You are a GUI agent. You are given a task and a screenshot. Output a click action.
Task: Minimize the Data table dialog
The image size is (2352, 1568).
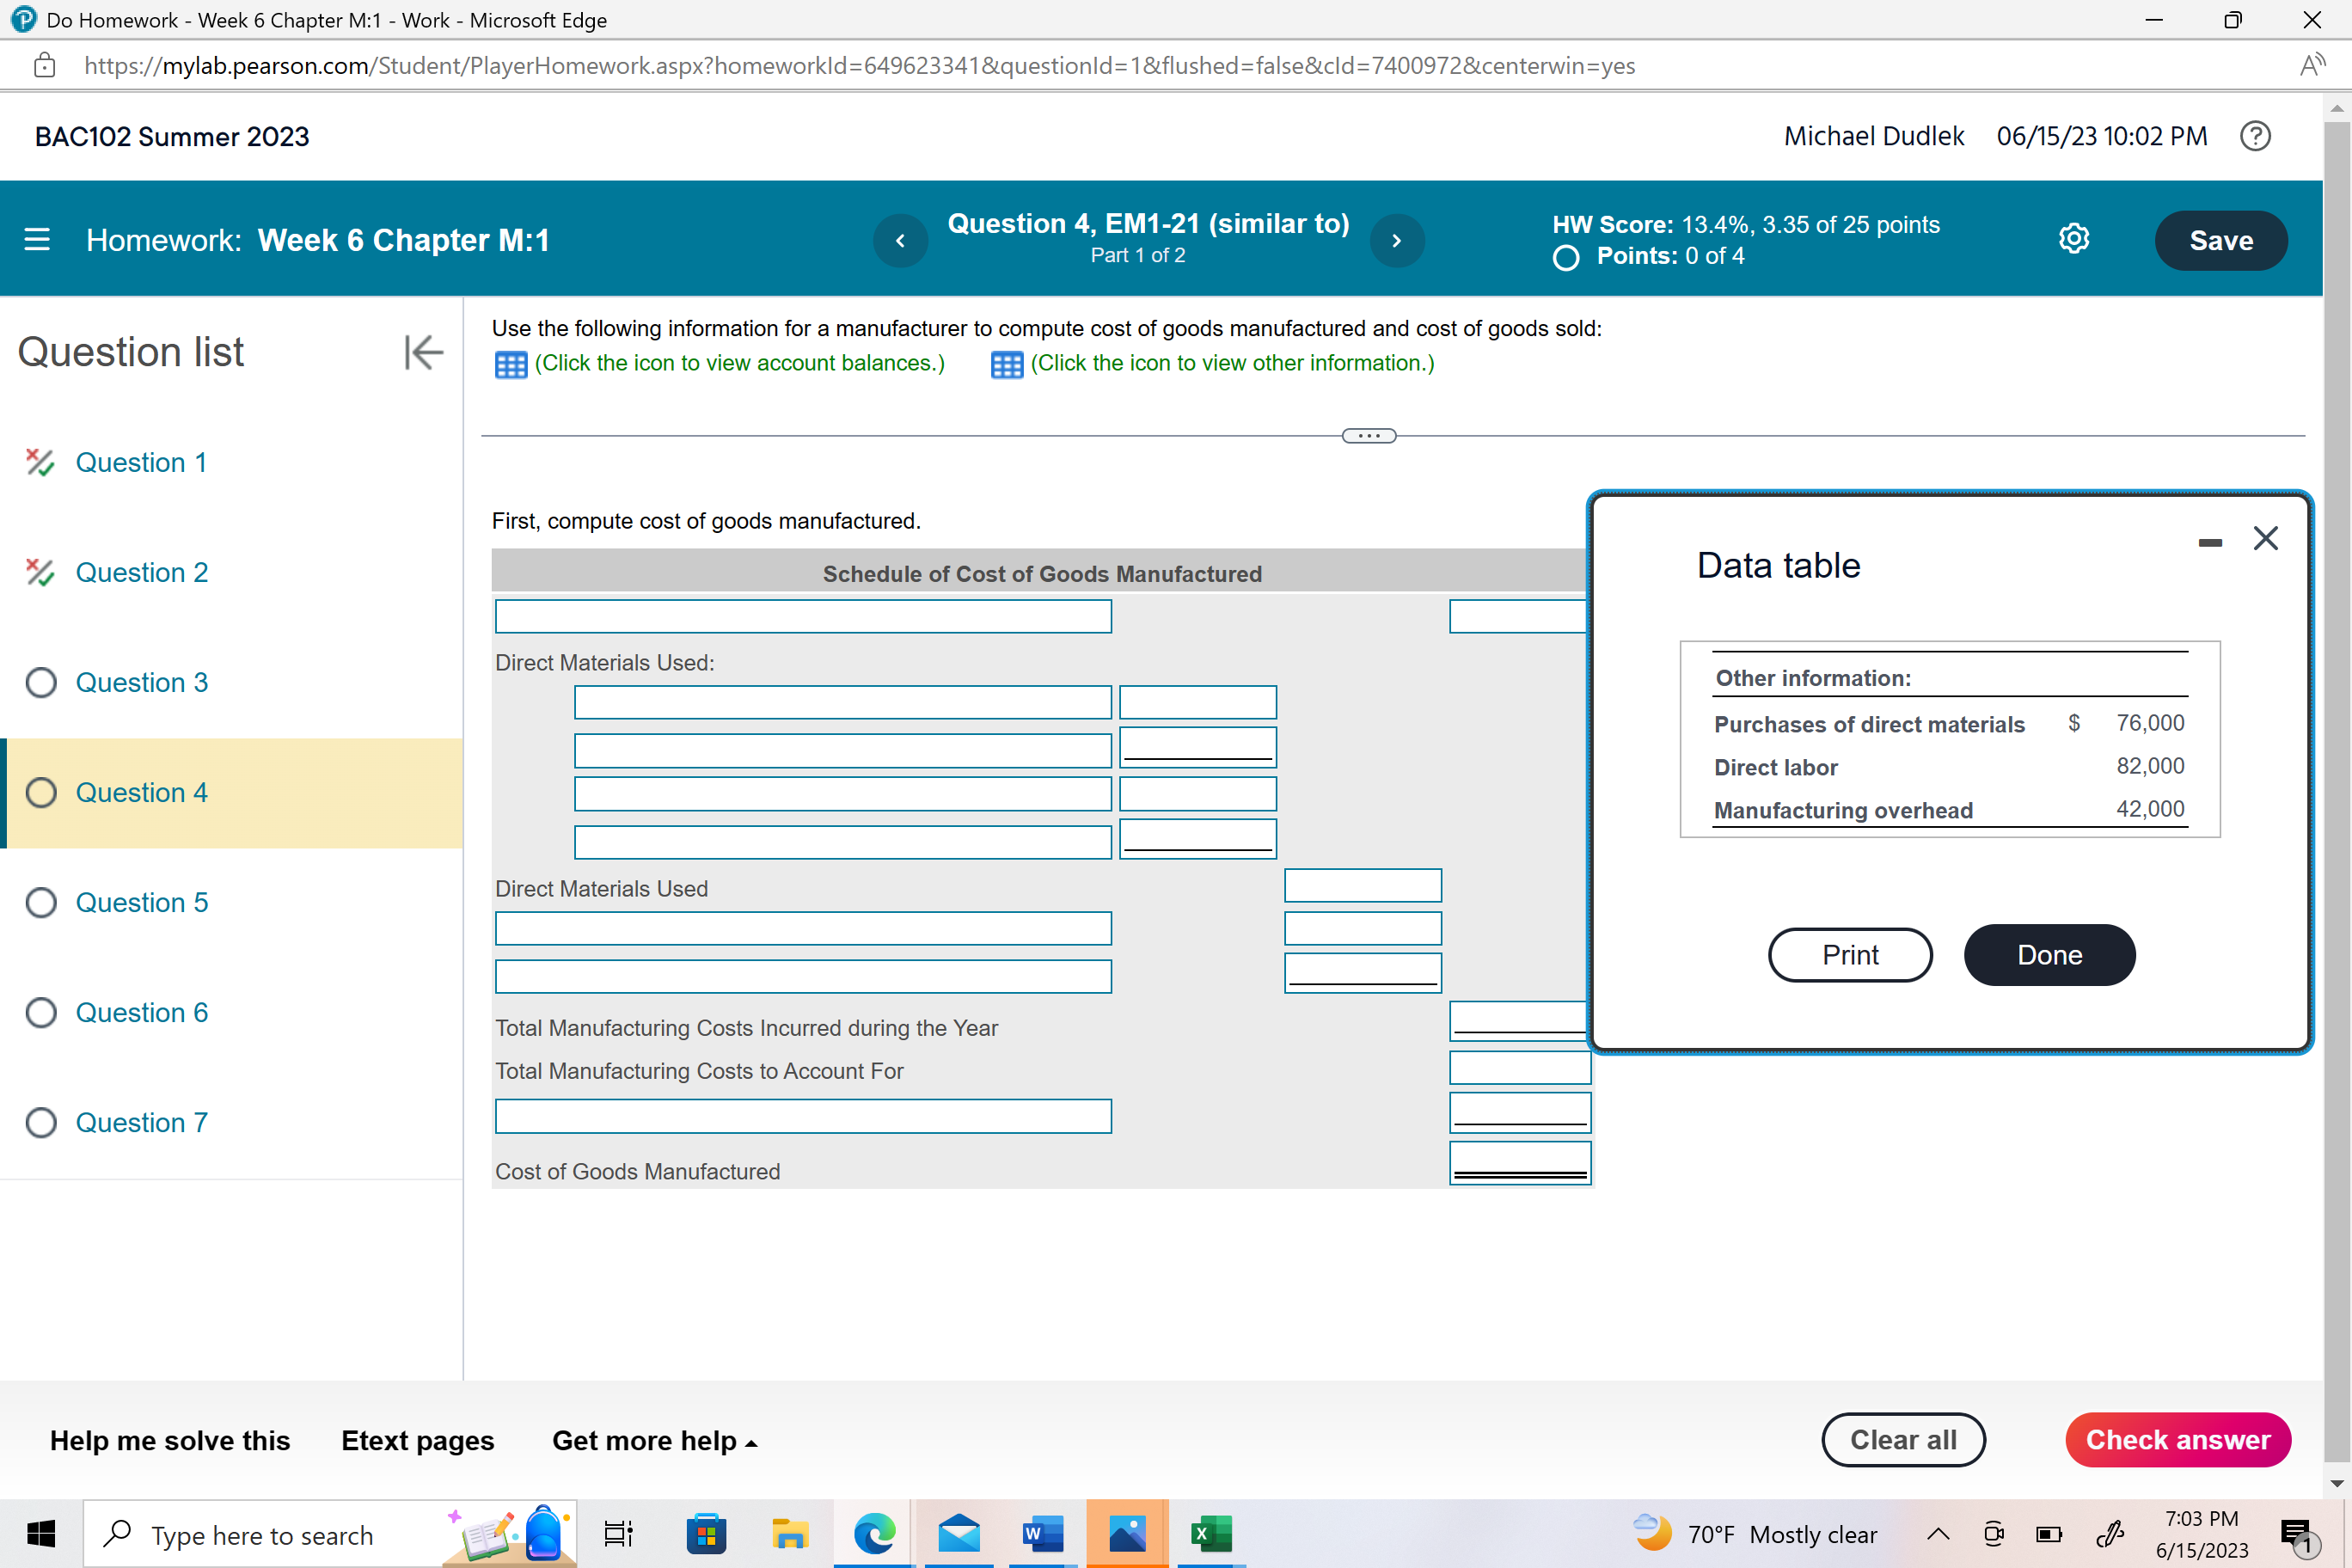(2210, 542)
